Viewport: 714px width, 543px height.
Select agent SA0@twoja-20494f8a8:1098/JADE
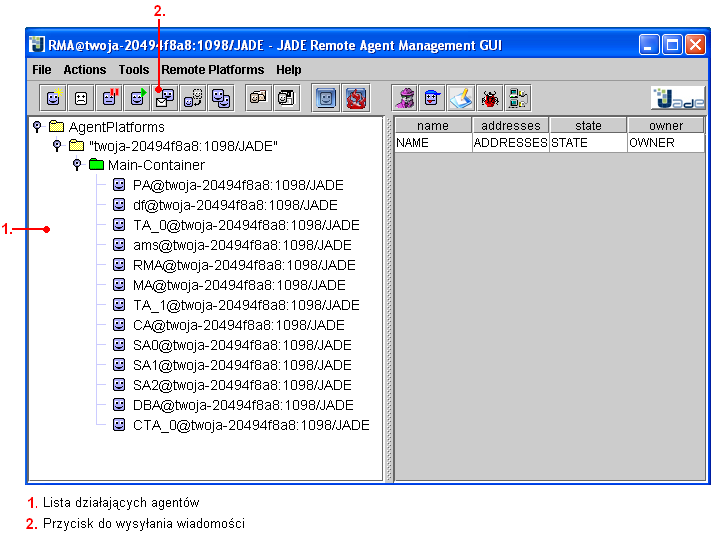[x=232, y=345]
